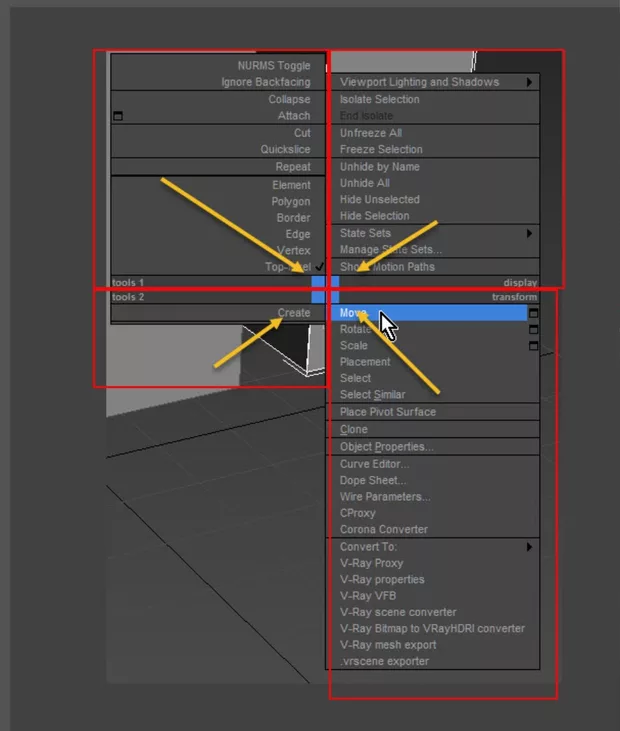Toggle the Top-level sub-object checkmark
The width and height of the screenshot is (620, 731).
pos(320,267)
